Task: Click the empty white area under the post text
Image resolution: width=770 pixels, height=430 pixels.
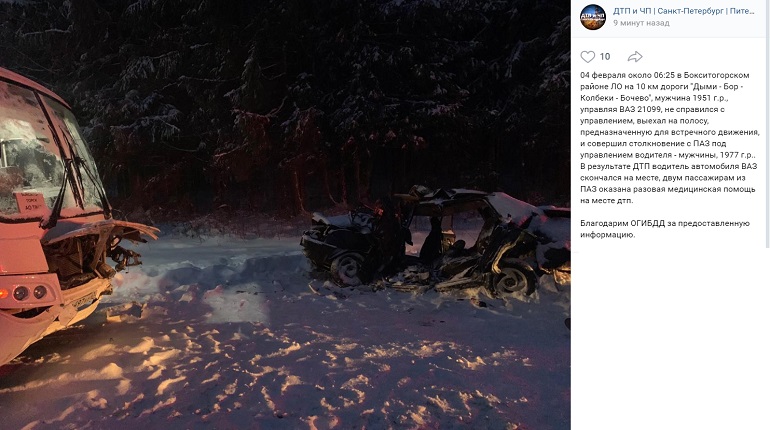Action: coord(670,339)
